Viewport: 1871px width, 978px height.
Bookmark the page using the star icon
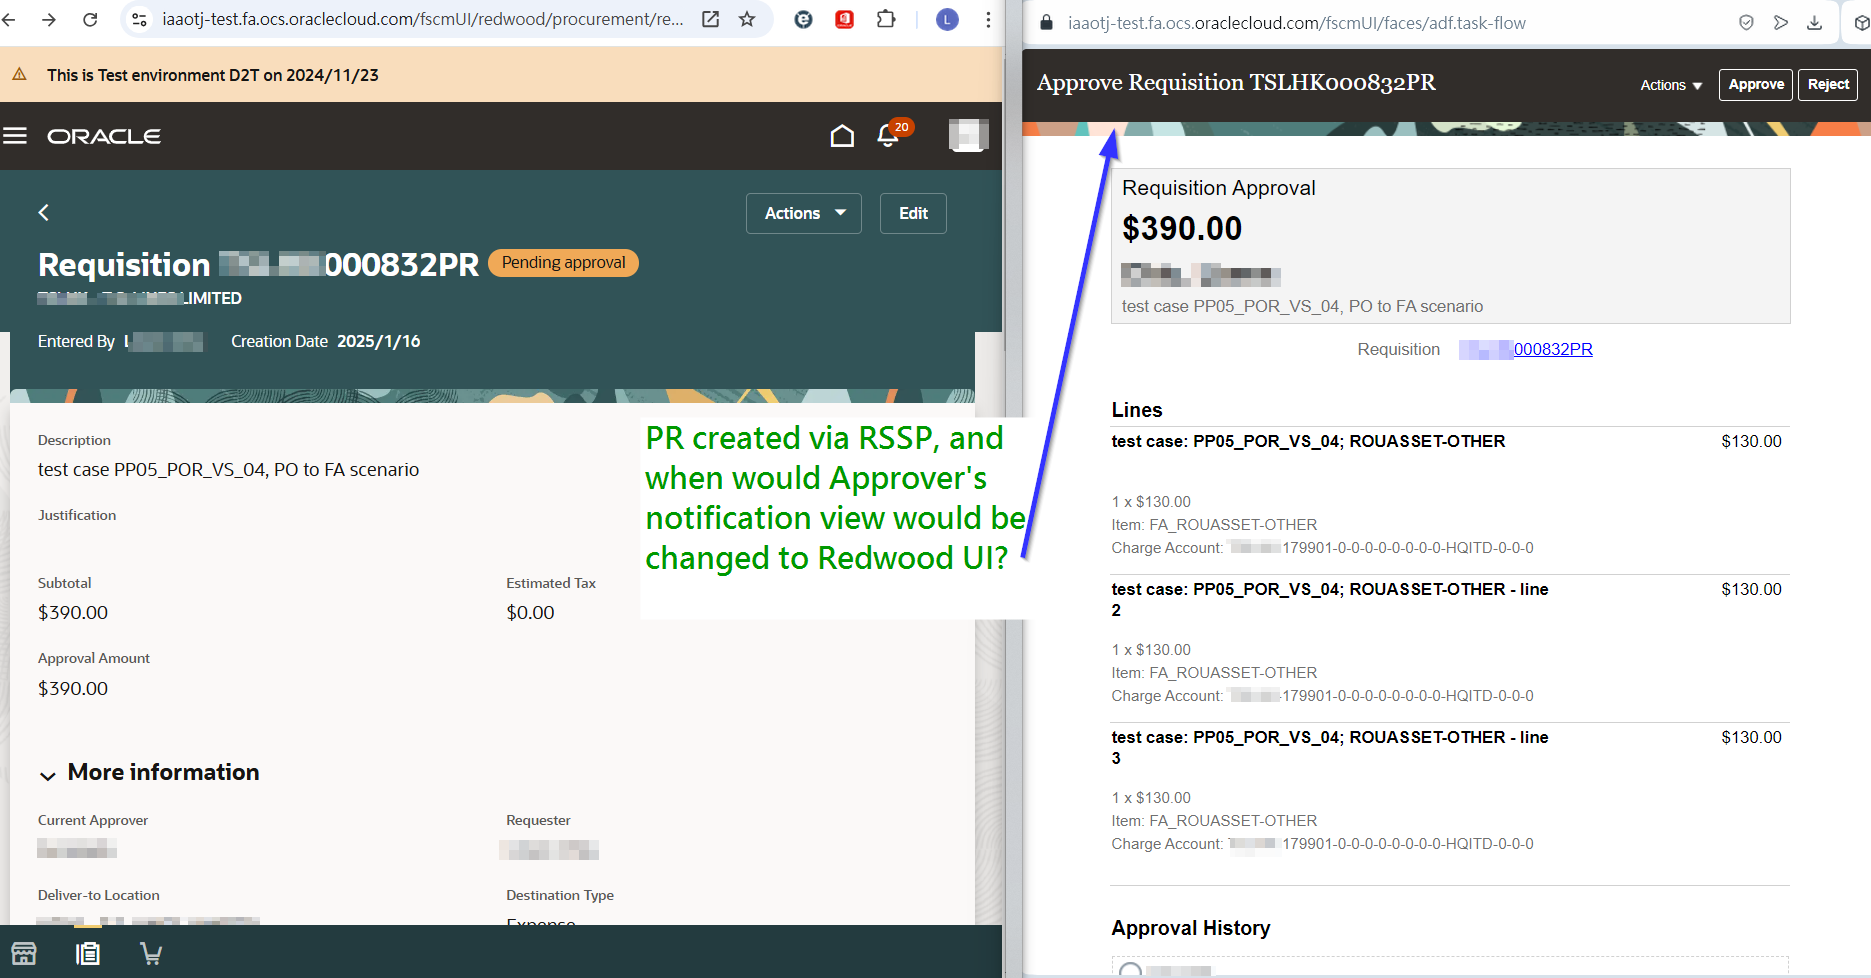(747, 19)
